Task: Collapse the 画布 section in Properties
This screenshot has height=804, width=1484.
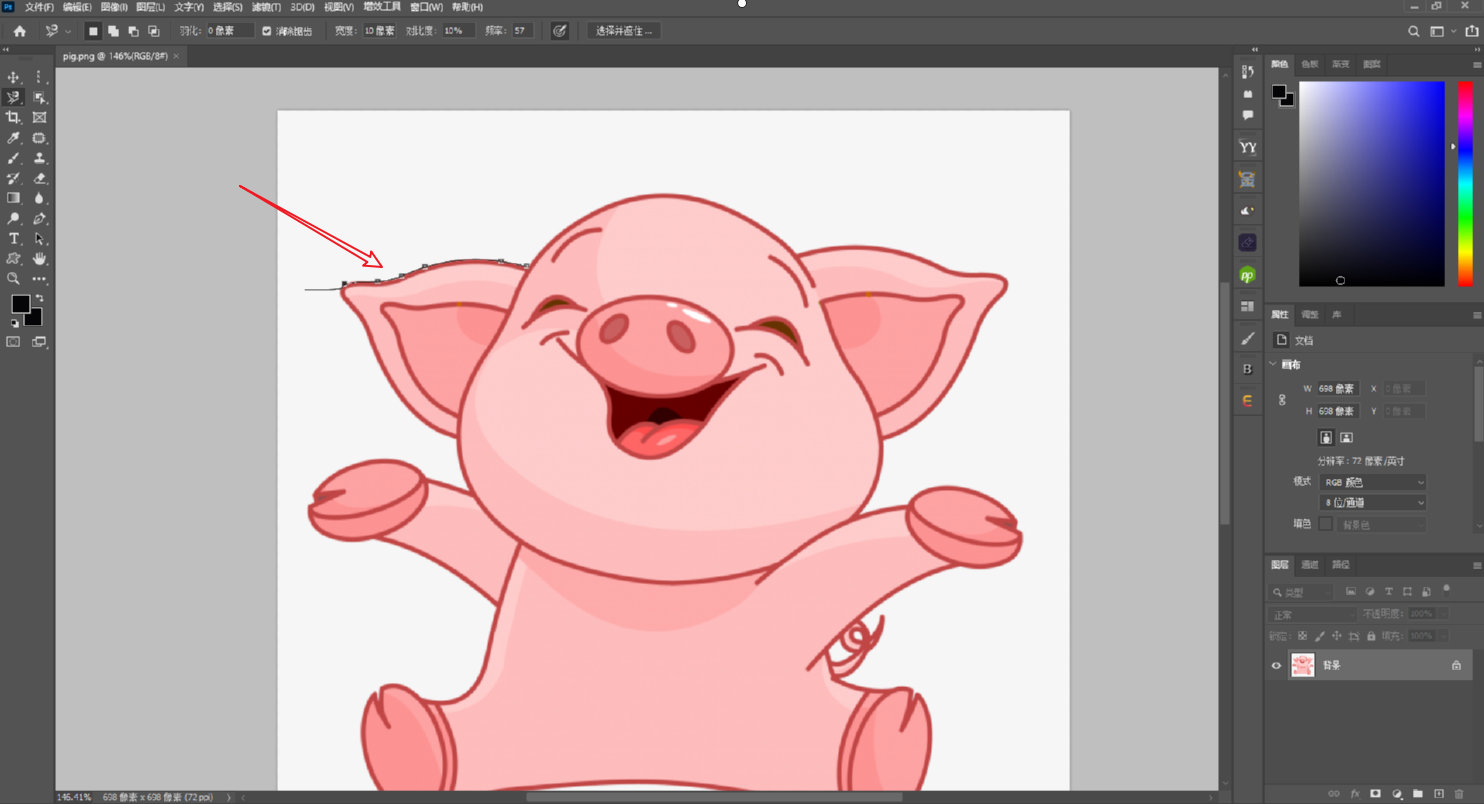Action: click(1272, 364)
